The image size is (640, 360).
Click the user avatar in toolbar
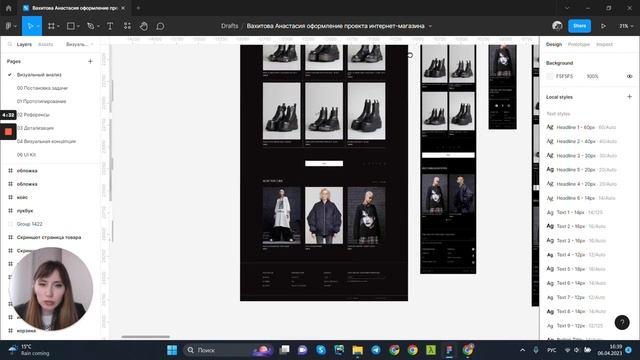557,26
